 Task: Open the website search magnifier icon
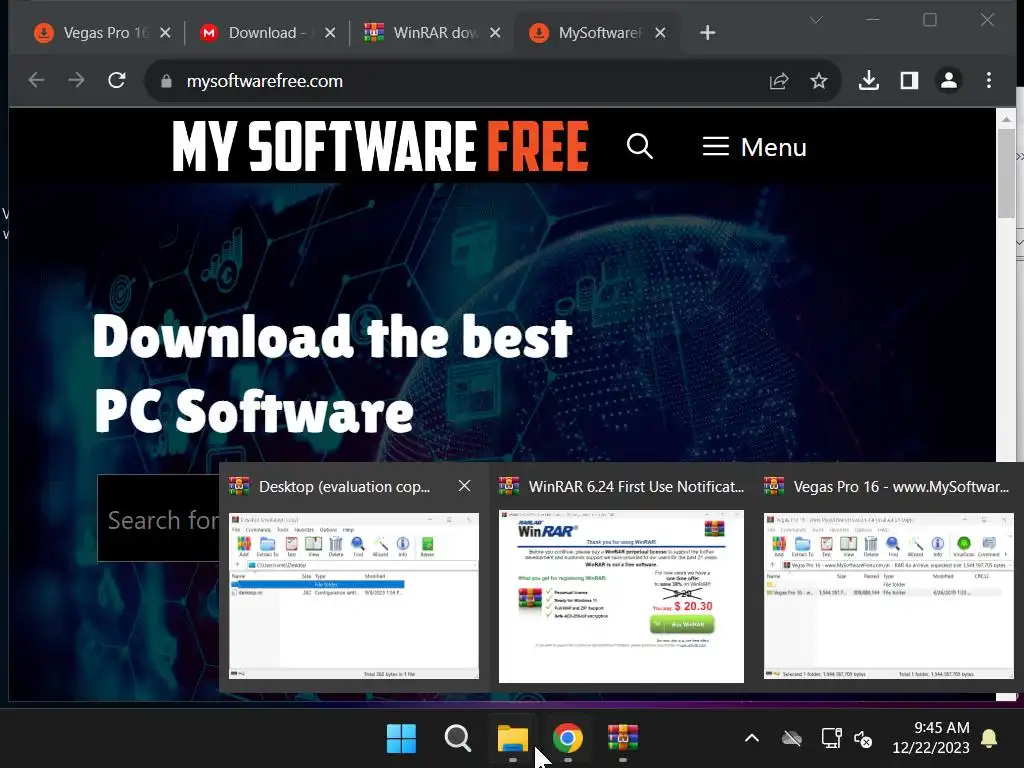pos(640,146)
